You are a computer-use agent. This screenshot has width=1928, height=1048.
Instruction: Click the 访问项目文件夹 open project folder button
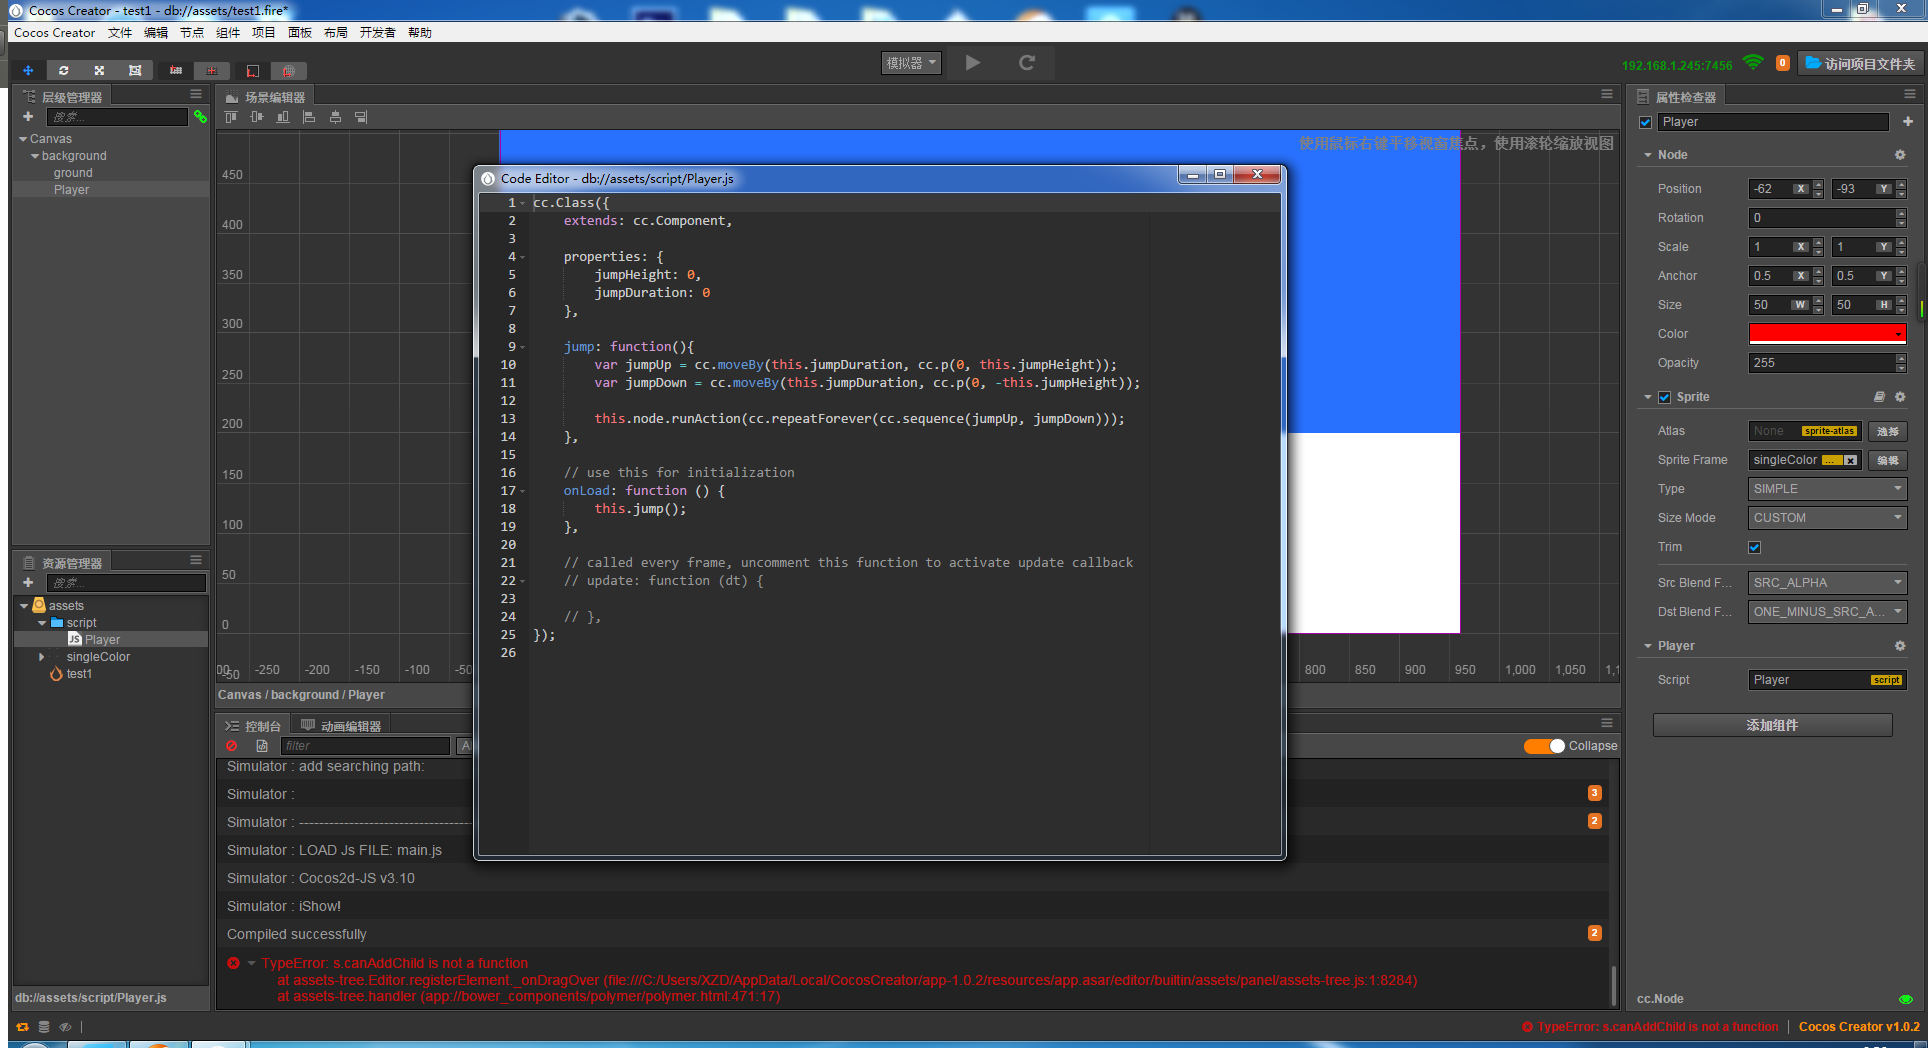click(x=1860, y=63)
